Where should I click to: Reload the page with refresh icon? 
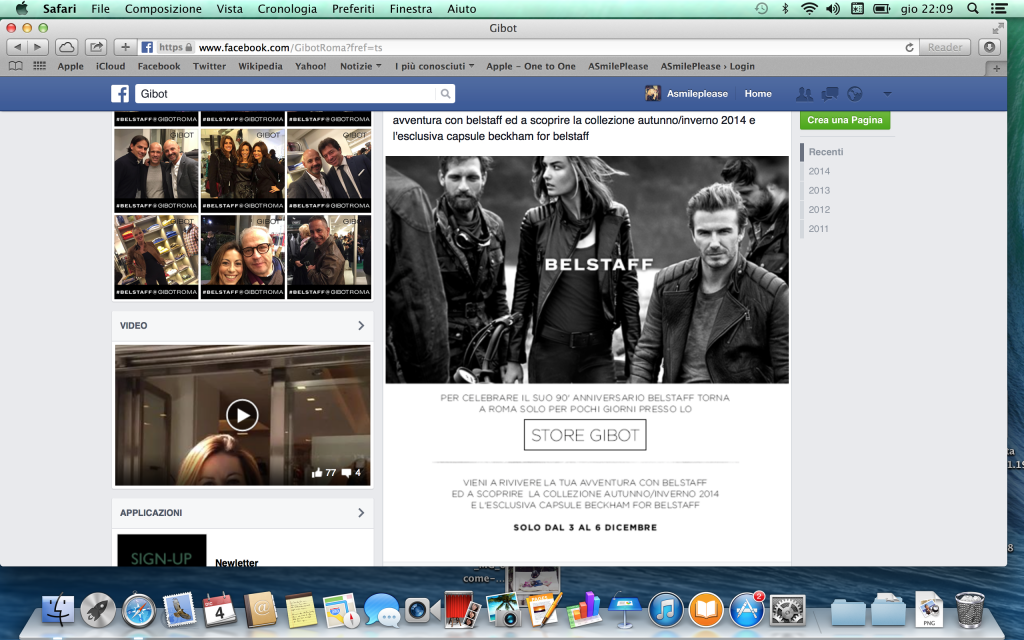click(x=909, y=47)
